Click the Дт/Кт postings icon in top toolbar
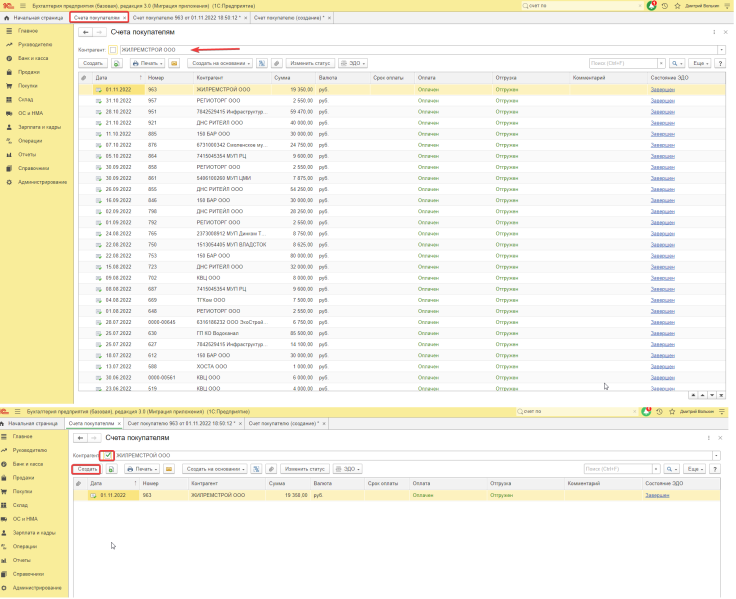 click(262, 63)
